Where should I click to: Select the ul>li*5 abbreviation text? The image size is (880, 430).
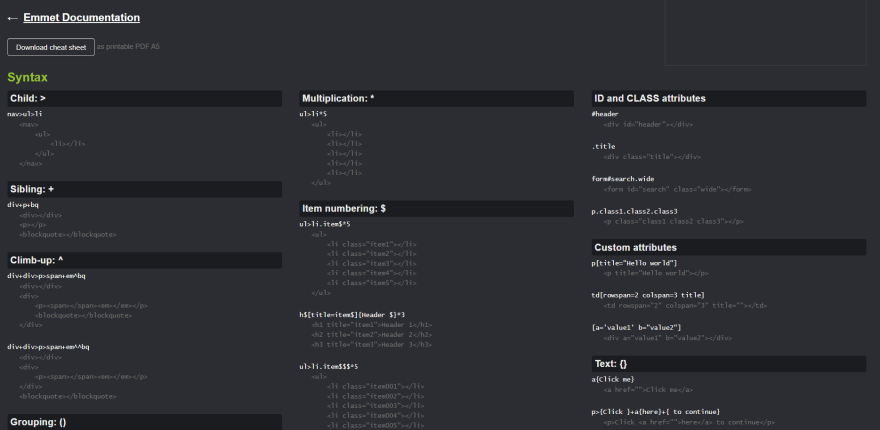[314, 114]
